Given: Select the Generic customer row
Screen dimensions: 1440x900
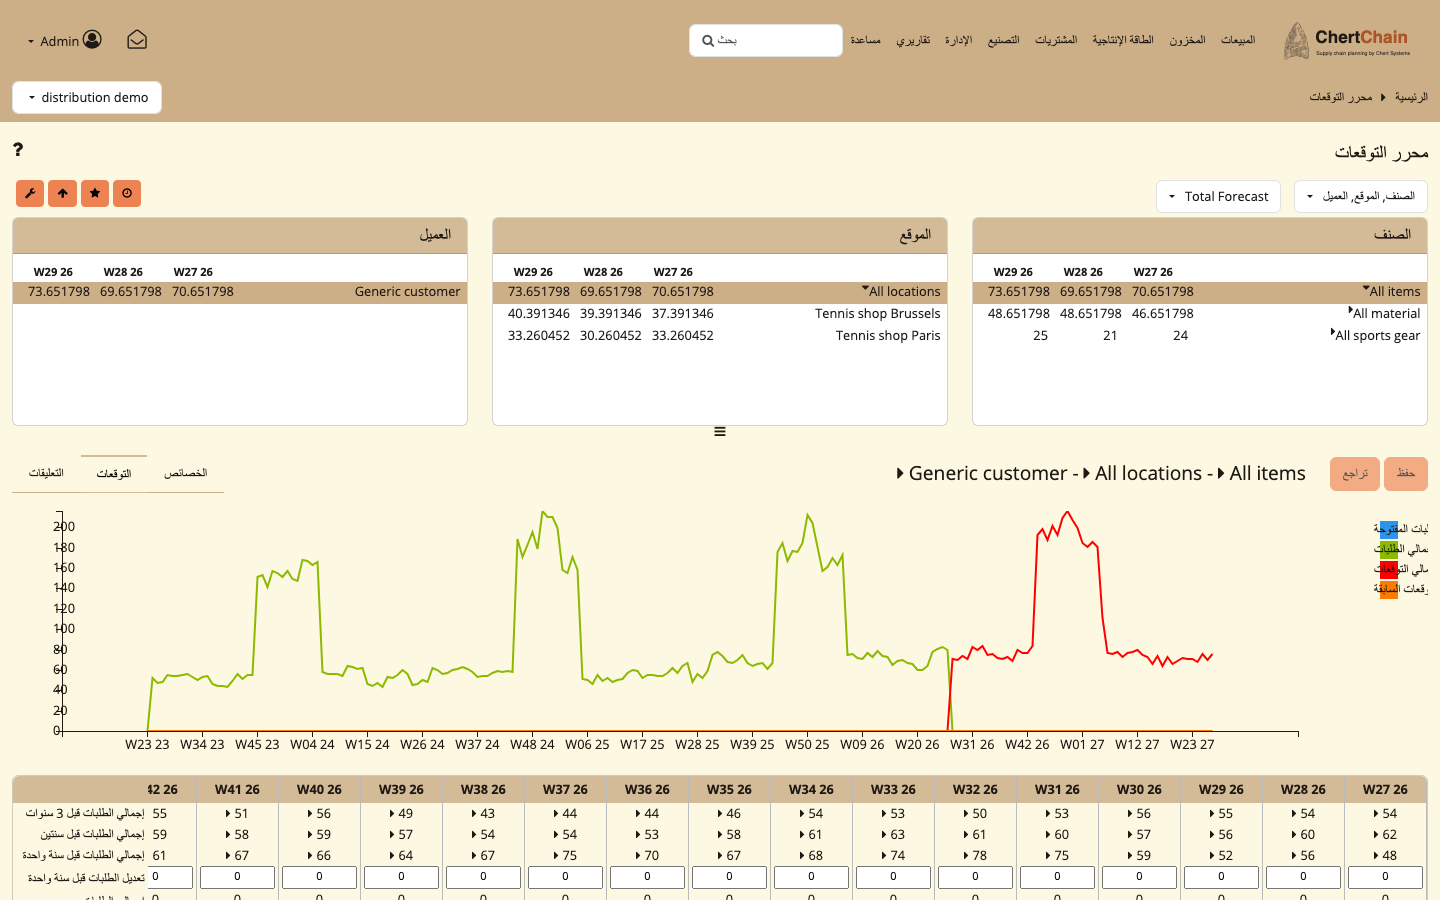Looking at the screenshot, I should [240, 292].
